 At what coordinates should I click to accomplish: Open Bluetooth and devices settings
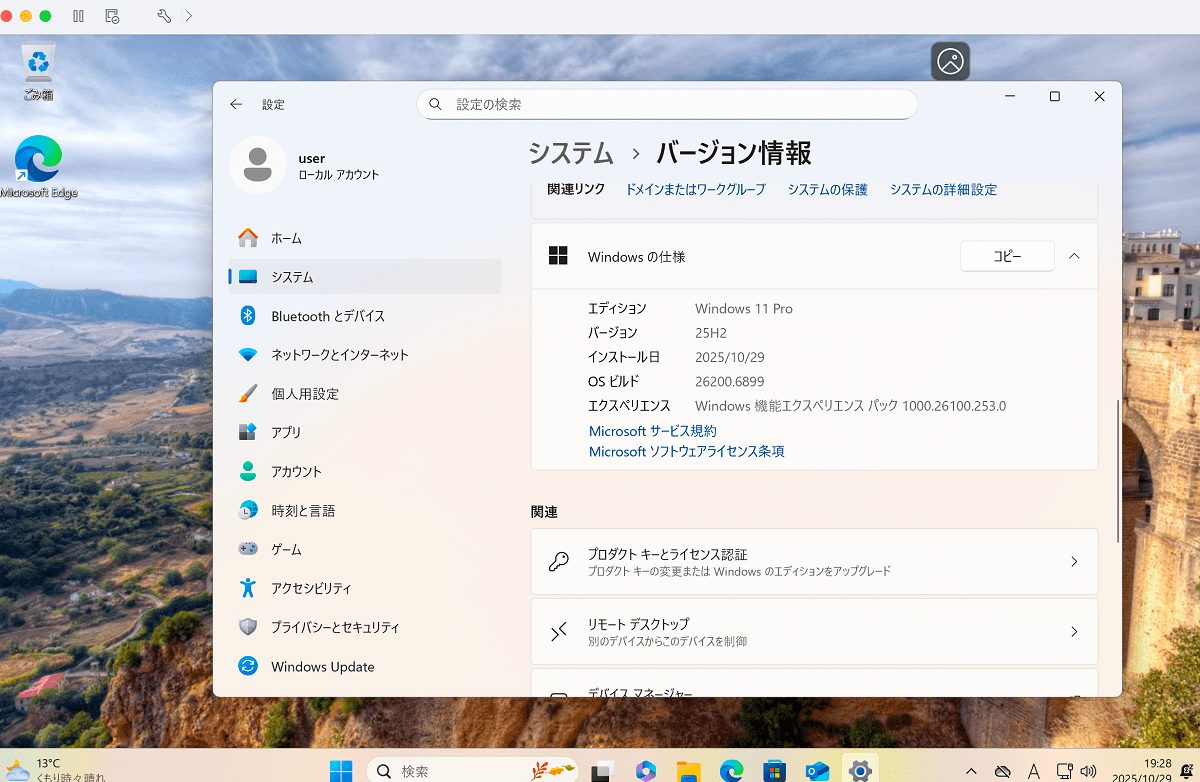click(365, 316)
